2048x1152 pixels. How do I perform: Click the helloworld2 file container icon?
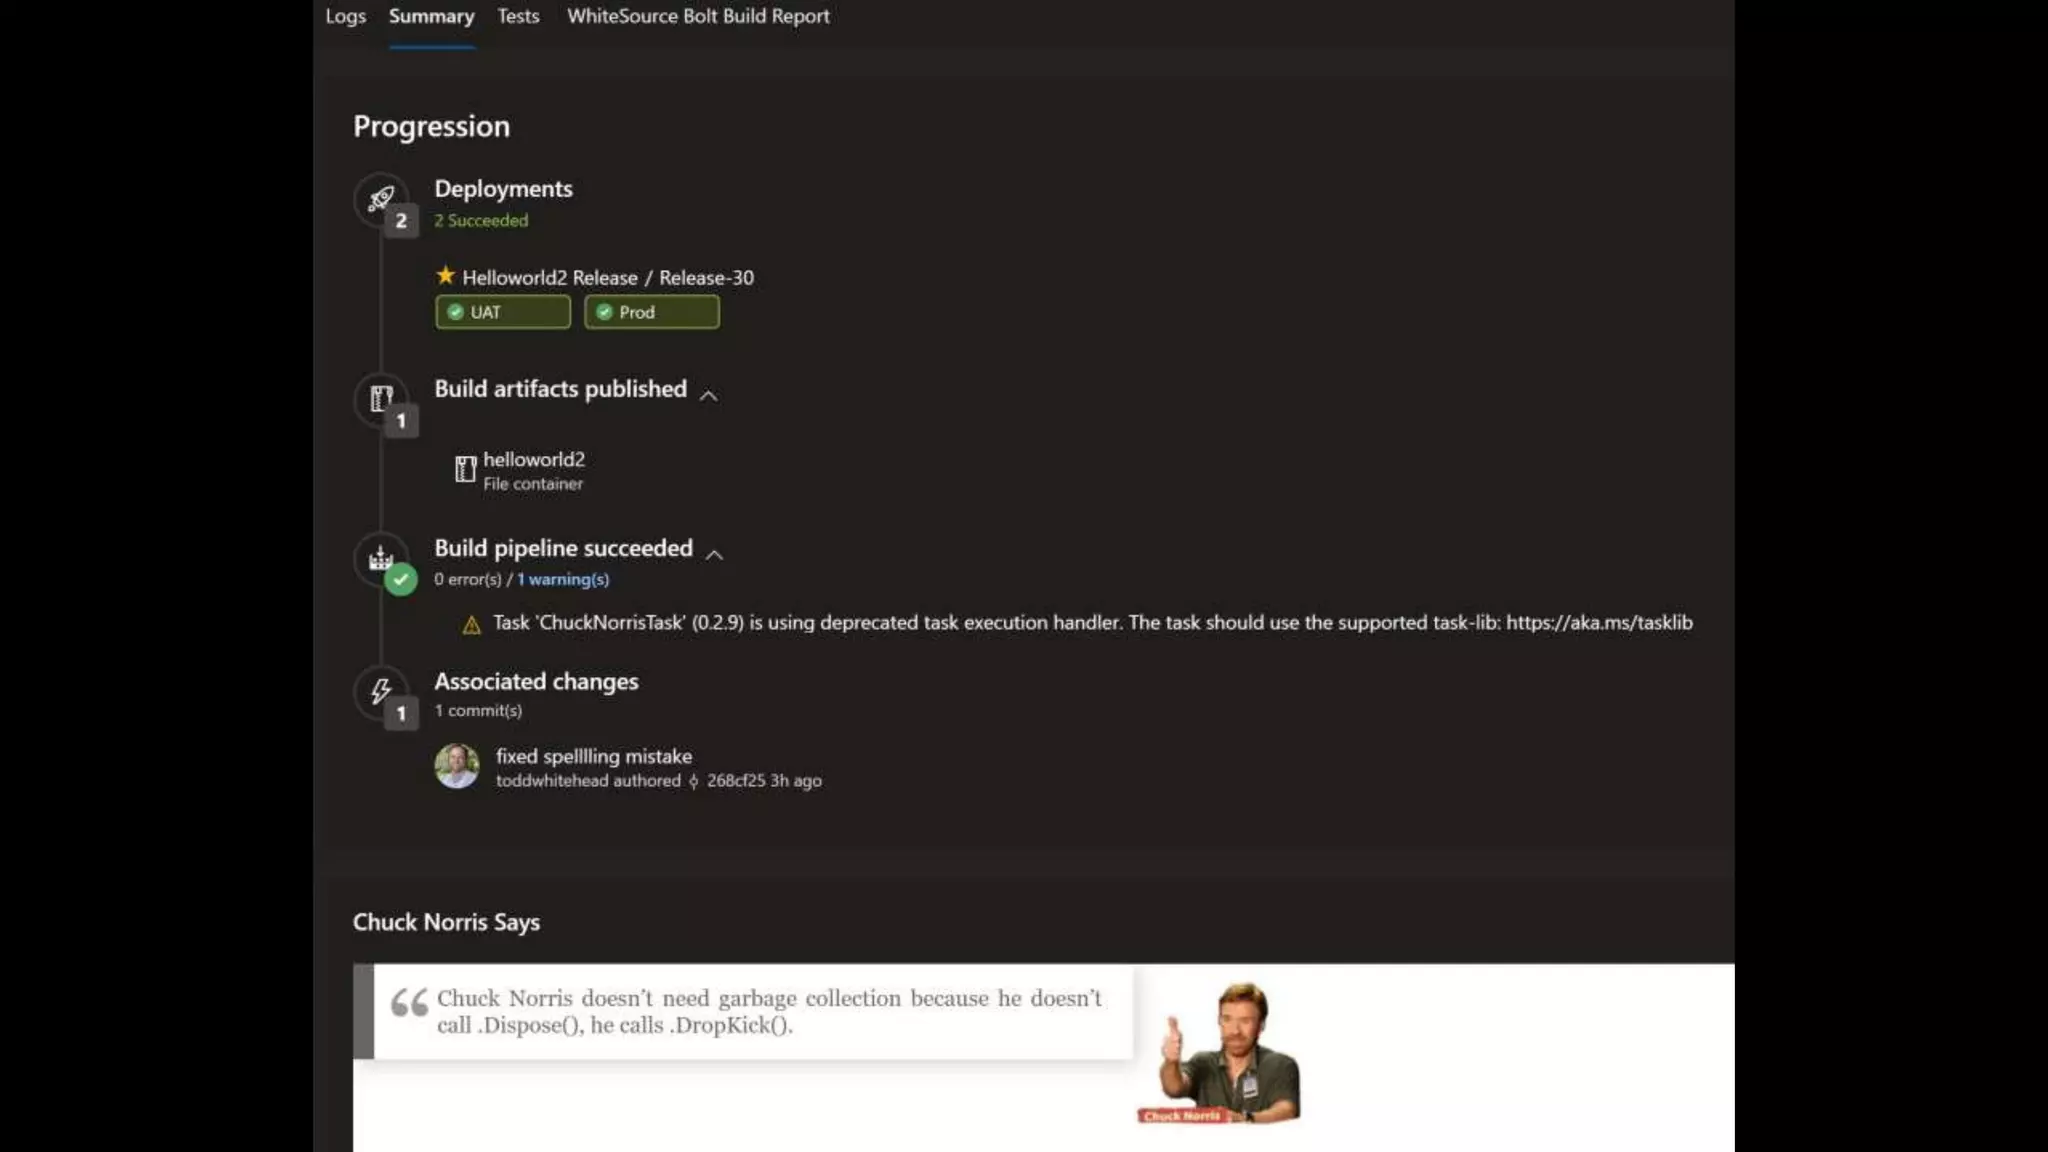coord(465,469)
